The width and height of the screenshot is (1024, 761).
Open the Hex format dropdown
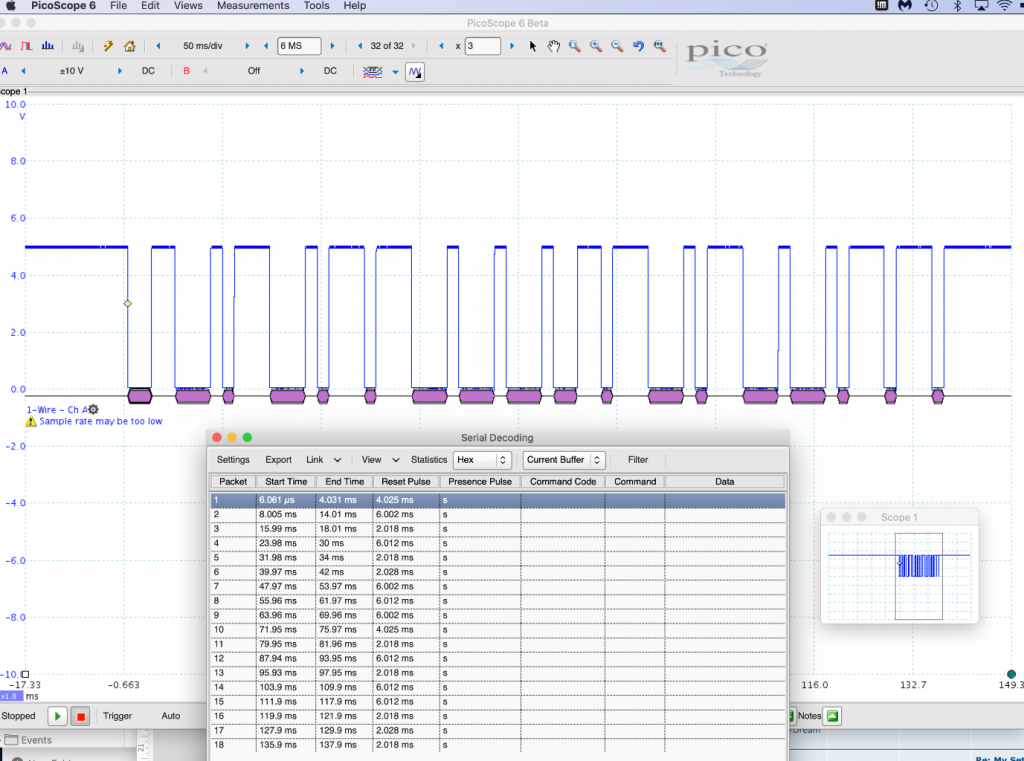click(482, 460)
